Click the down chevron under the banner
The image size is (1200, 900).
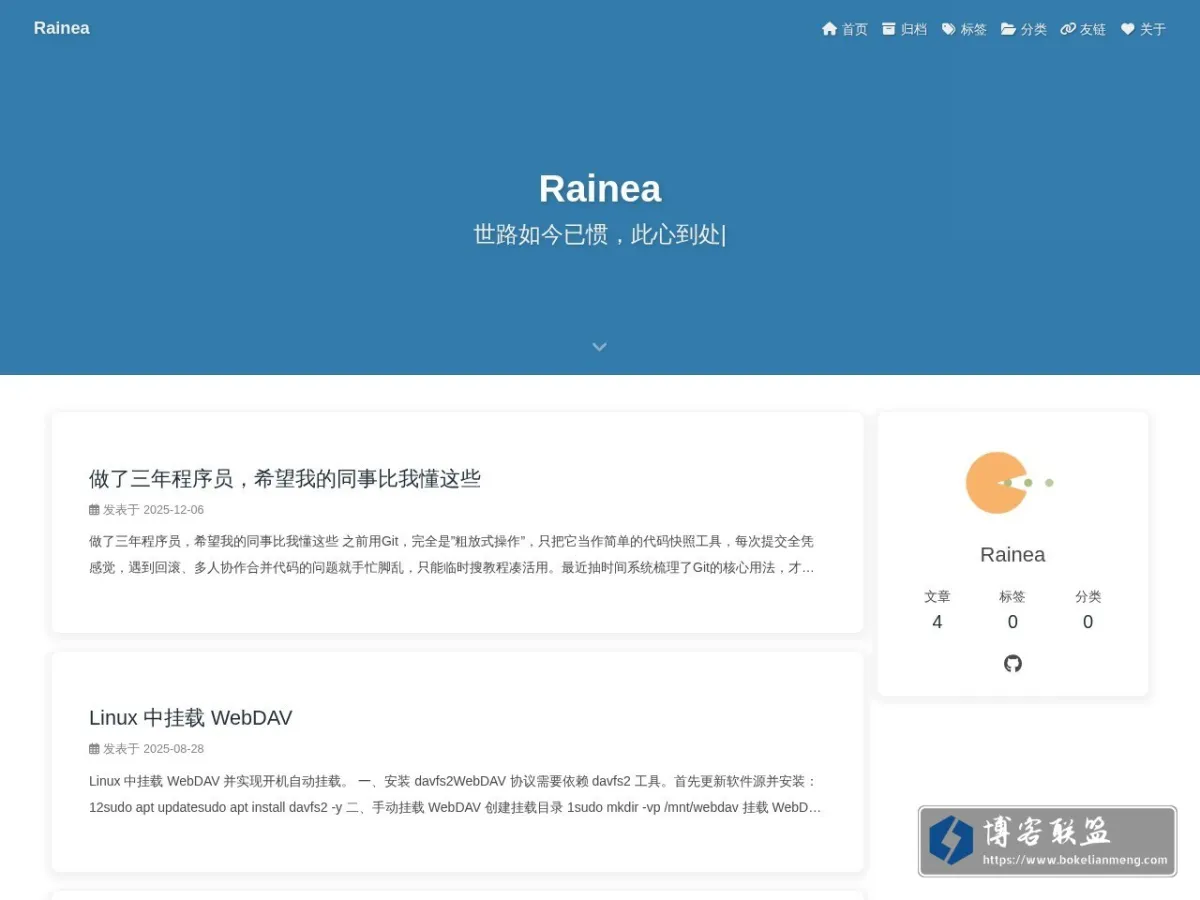coord(599,347)
